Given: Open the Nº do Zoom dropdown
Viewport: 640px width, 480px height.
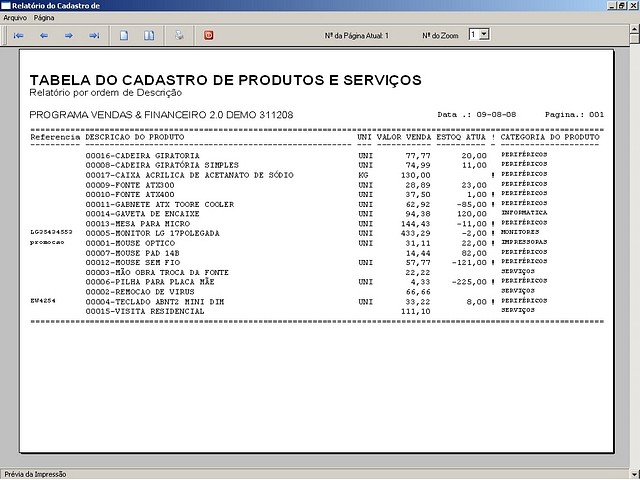Looking at the screenshot, I should [x=484, y=35].
